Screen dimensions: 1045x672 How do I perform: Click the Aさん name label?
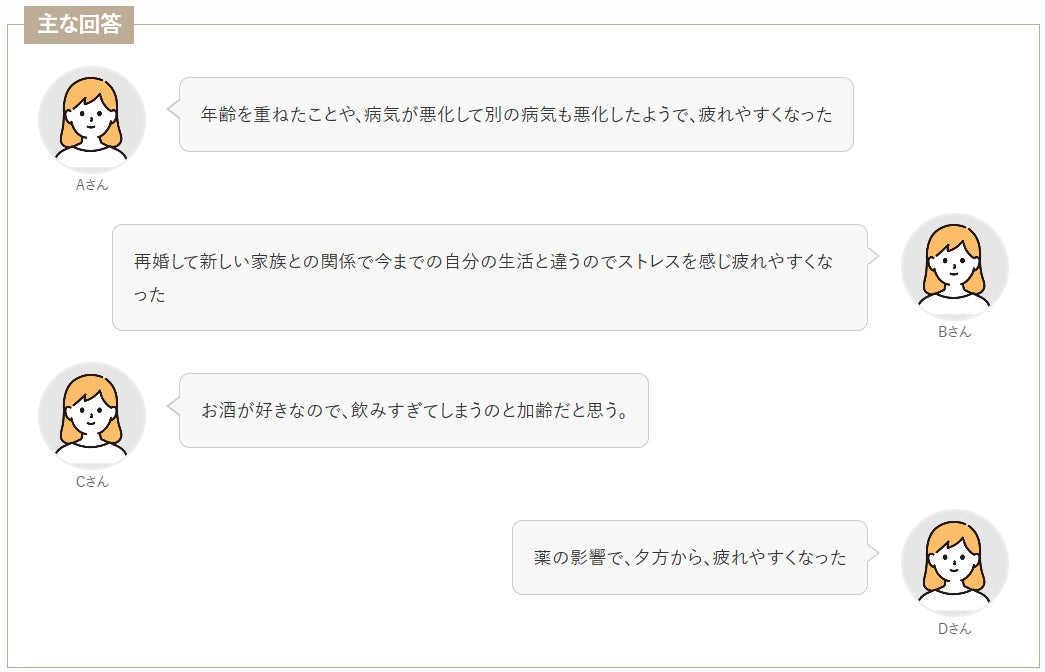(x=92, y=185)
